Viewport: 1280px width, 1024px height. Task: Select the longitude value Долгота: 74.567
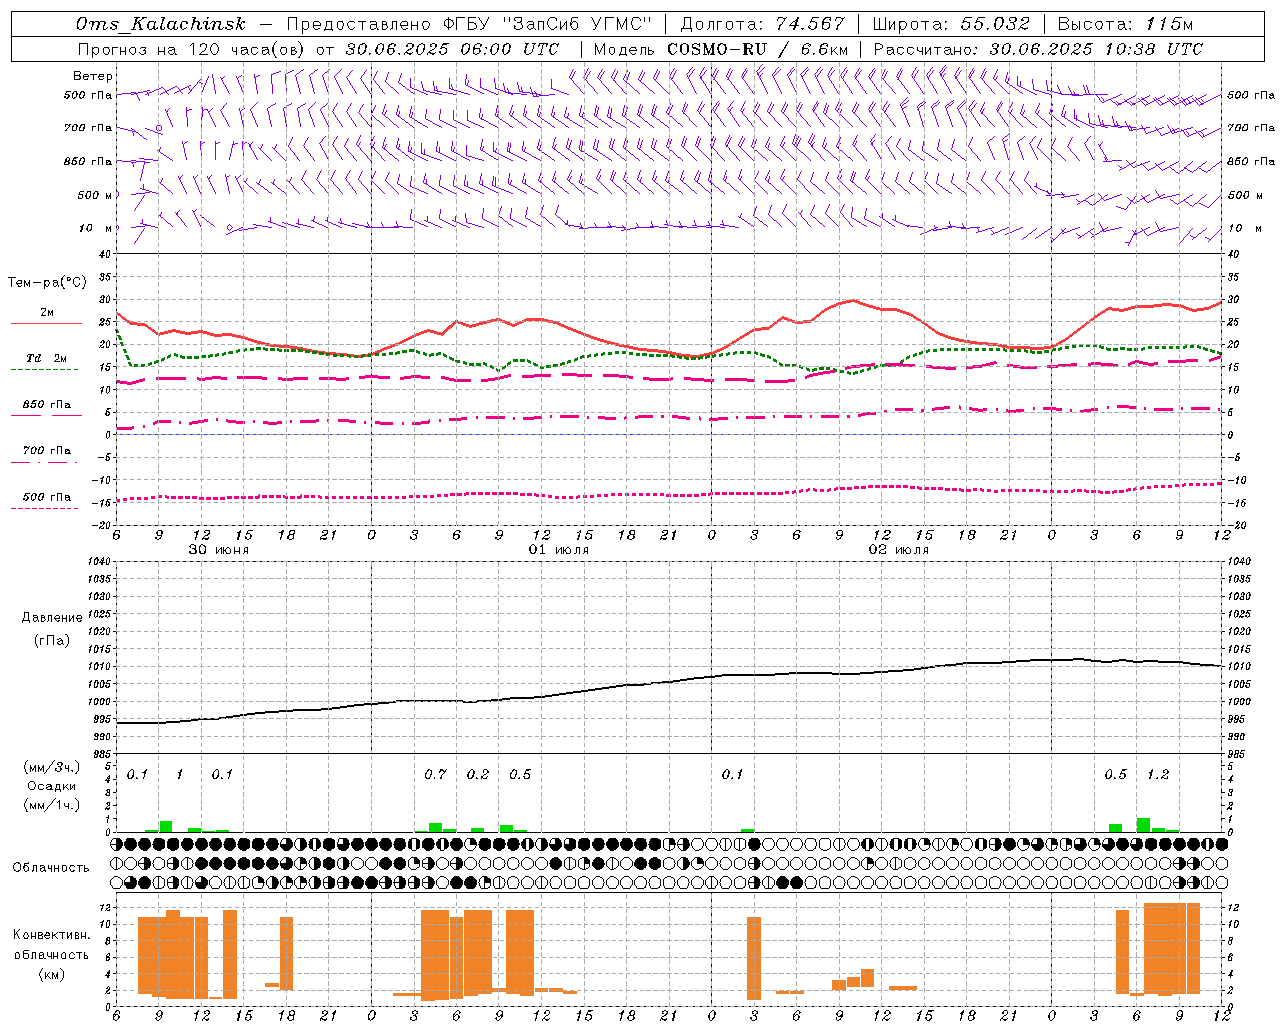click(762, 25)
